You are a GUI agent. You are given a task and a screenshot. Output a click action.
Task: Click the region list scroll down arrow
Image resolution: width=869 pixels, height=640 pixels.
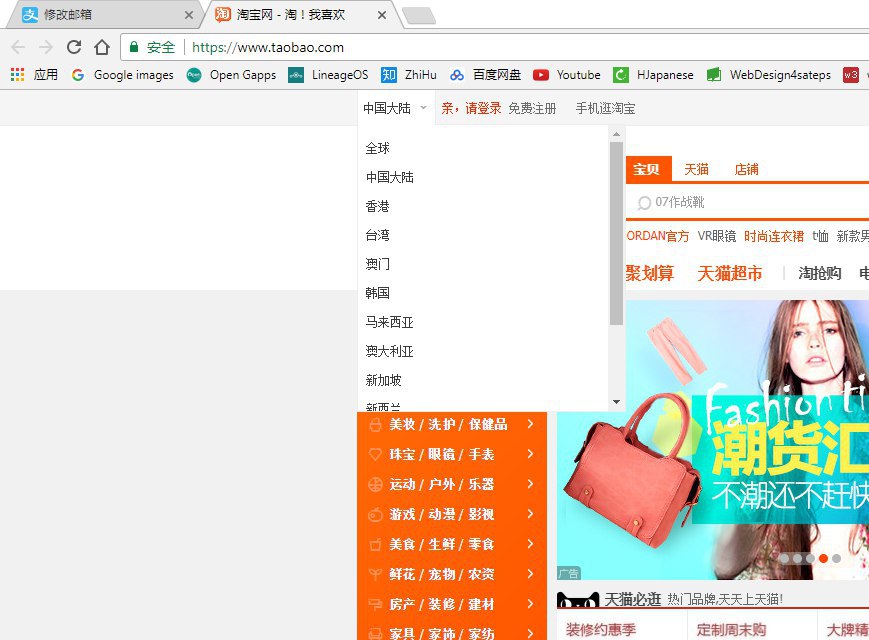[616, 402]
